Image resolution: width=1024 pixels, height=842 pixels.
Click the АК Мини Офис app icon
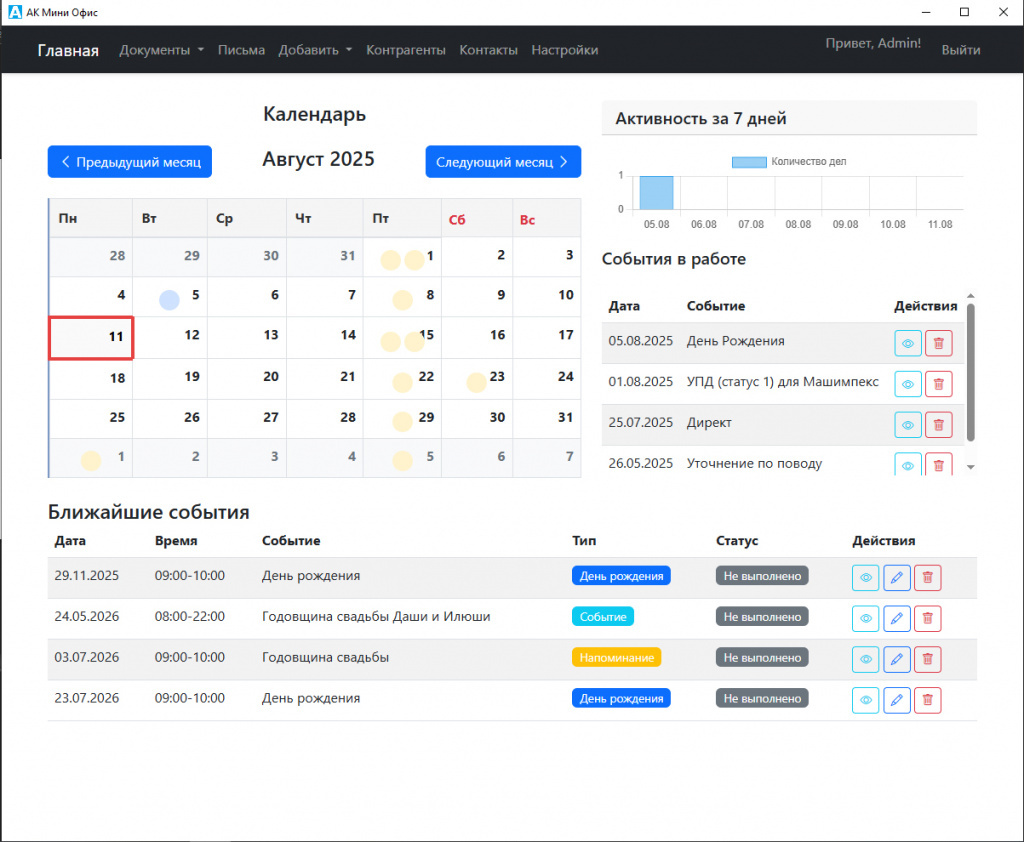click(x=14, y=12)
